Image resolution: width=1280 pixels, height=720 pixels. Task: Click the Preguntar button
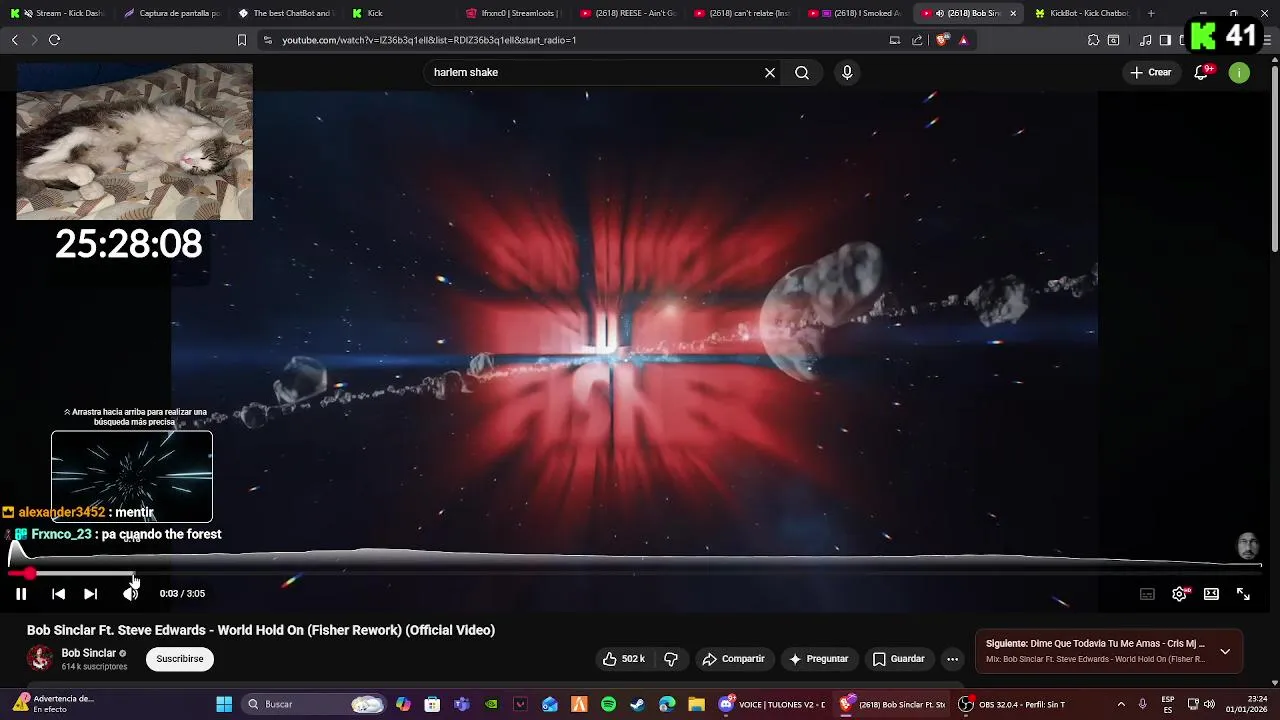click(818, 659)
